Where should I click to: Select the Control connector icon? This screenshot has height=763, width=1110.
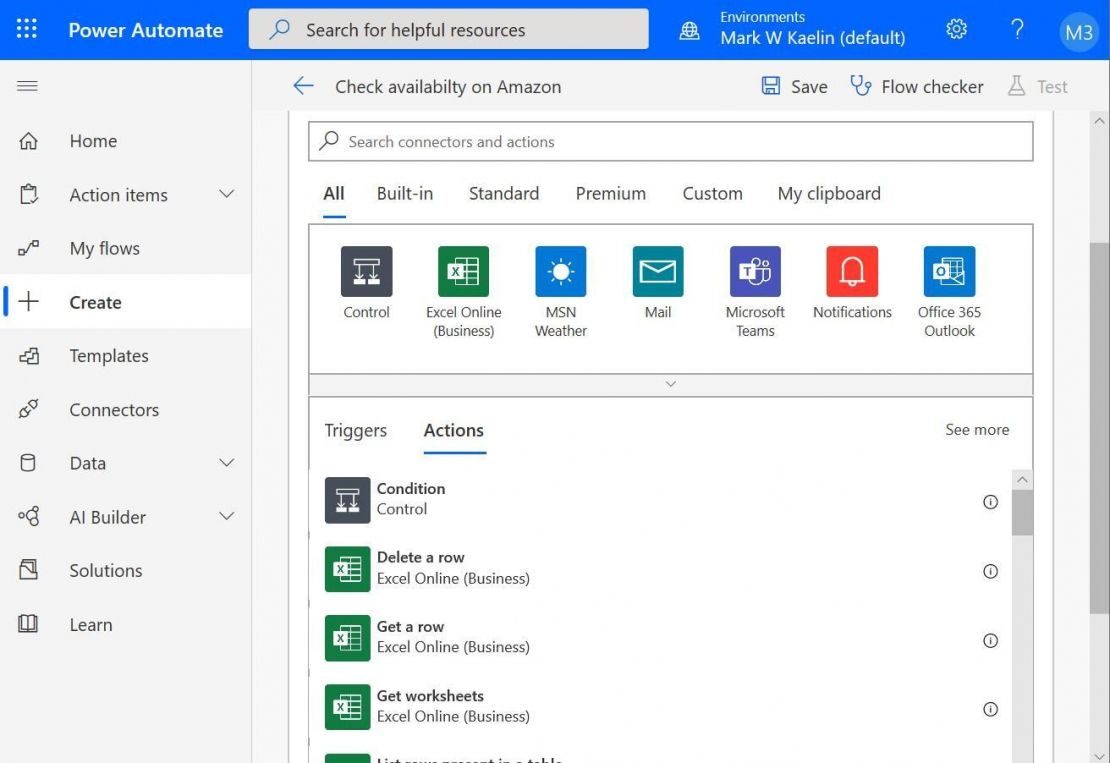(x=366, y=271)
